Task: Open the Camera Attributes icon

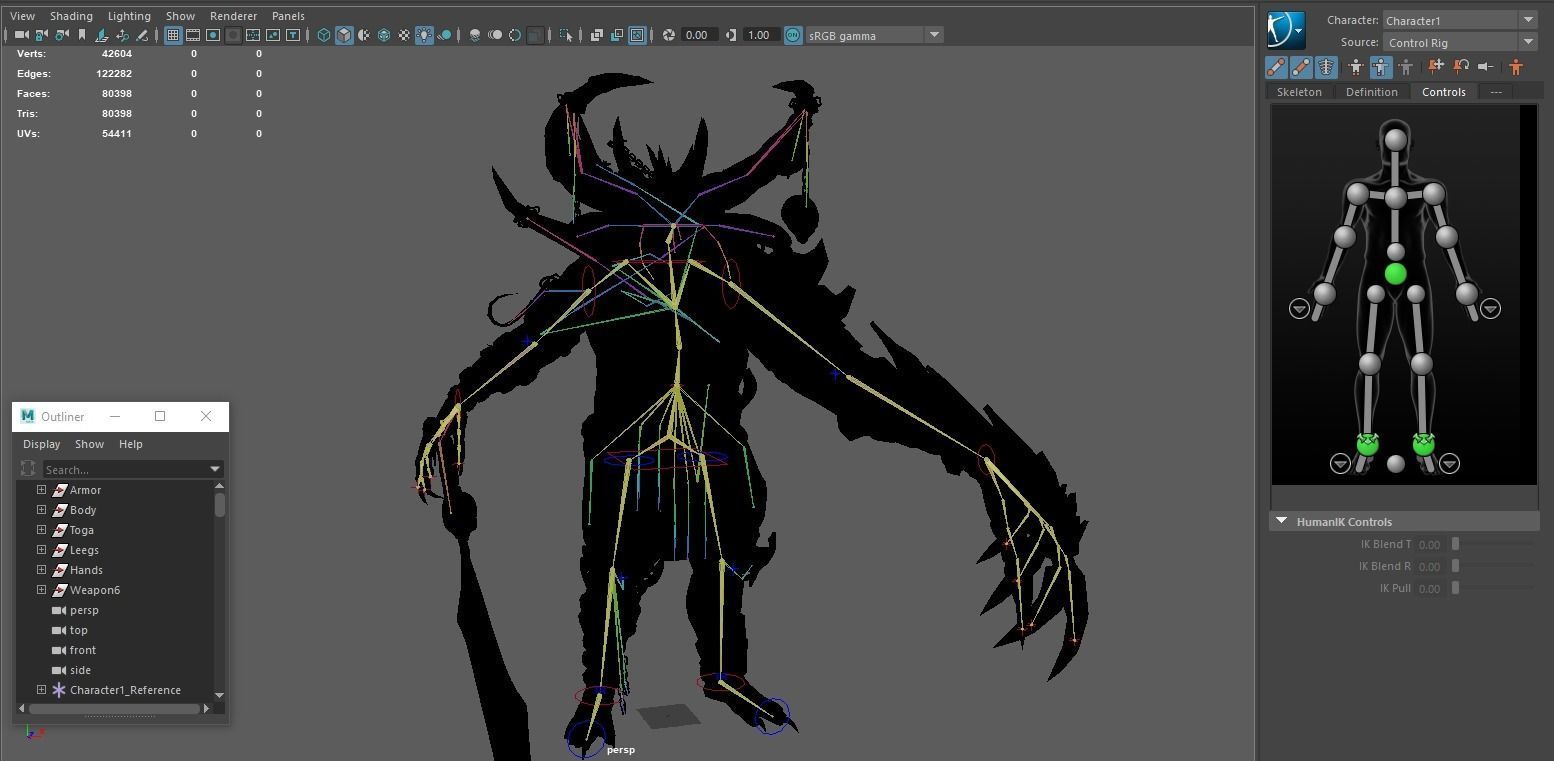Action: [61, 35]
